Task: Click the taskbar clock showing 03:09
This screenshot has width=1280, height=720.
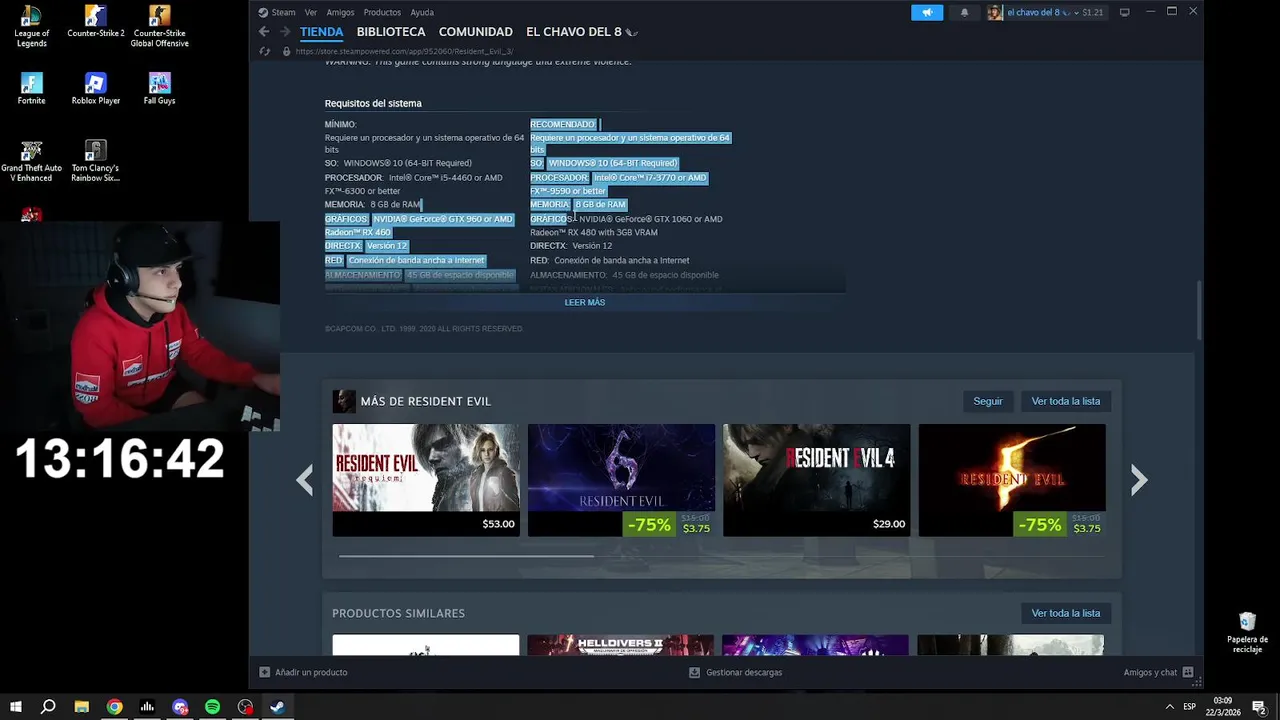Action: pos(1223,707)
